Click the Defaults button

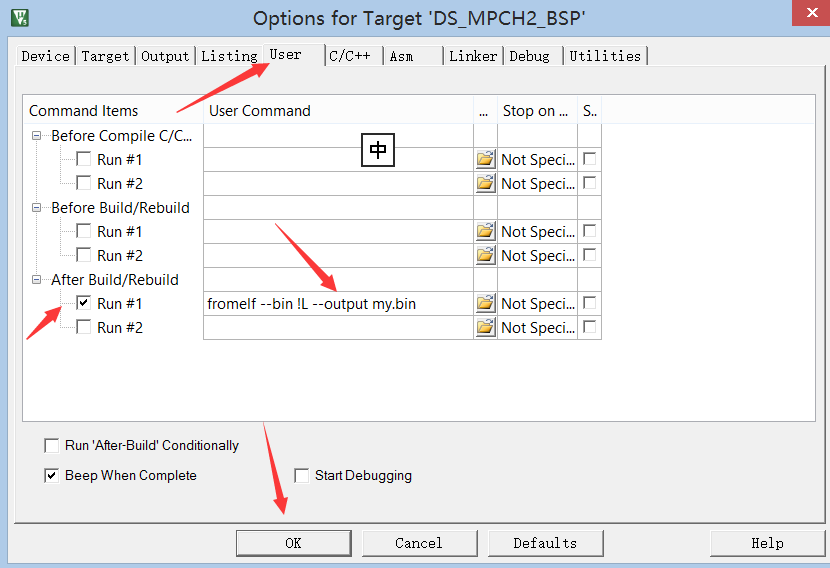point(545,543)
